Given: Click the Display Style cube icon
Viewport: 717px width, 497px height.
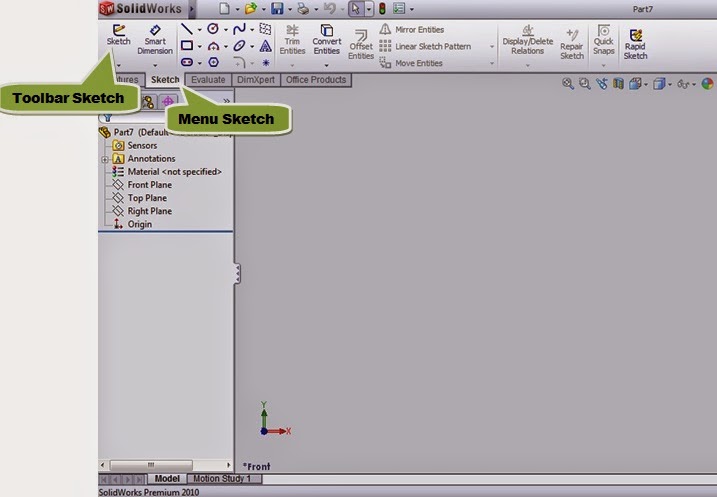Looking at the screenshot, I should (x=659, y=84).
